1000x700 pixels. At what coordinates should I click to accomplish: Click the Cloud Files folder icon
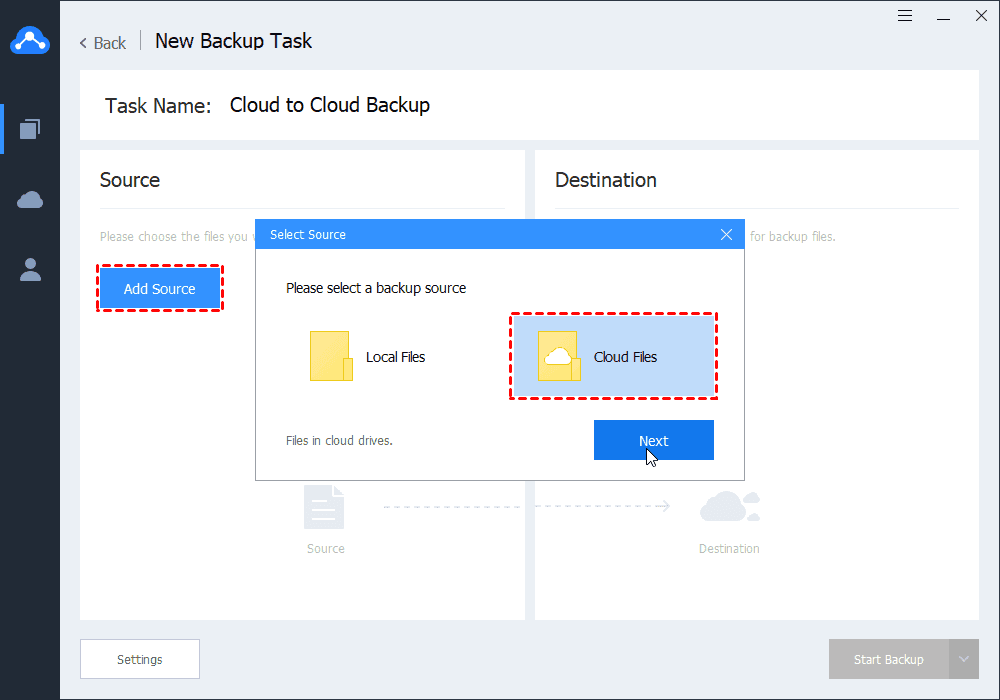click(x=559, y=356)
